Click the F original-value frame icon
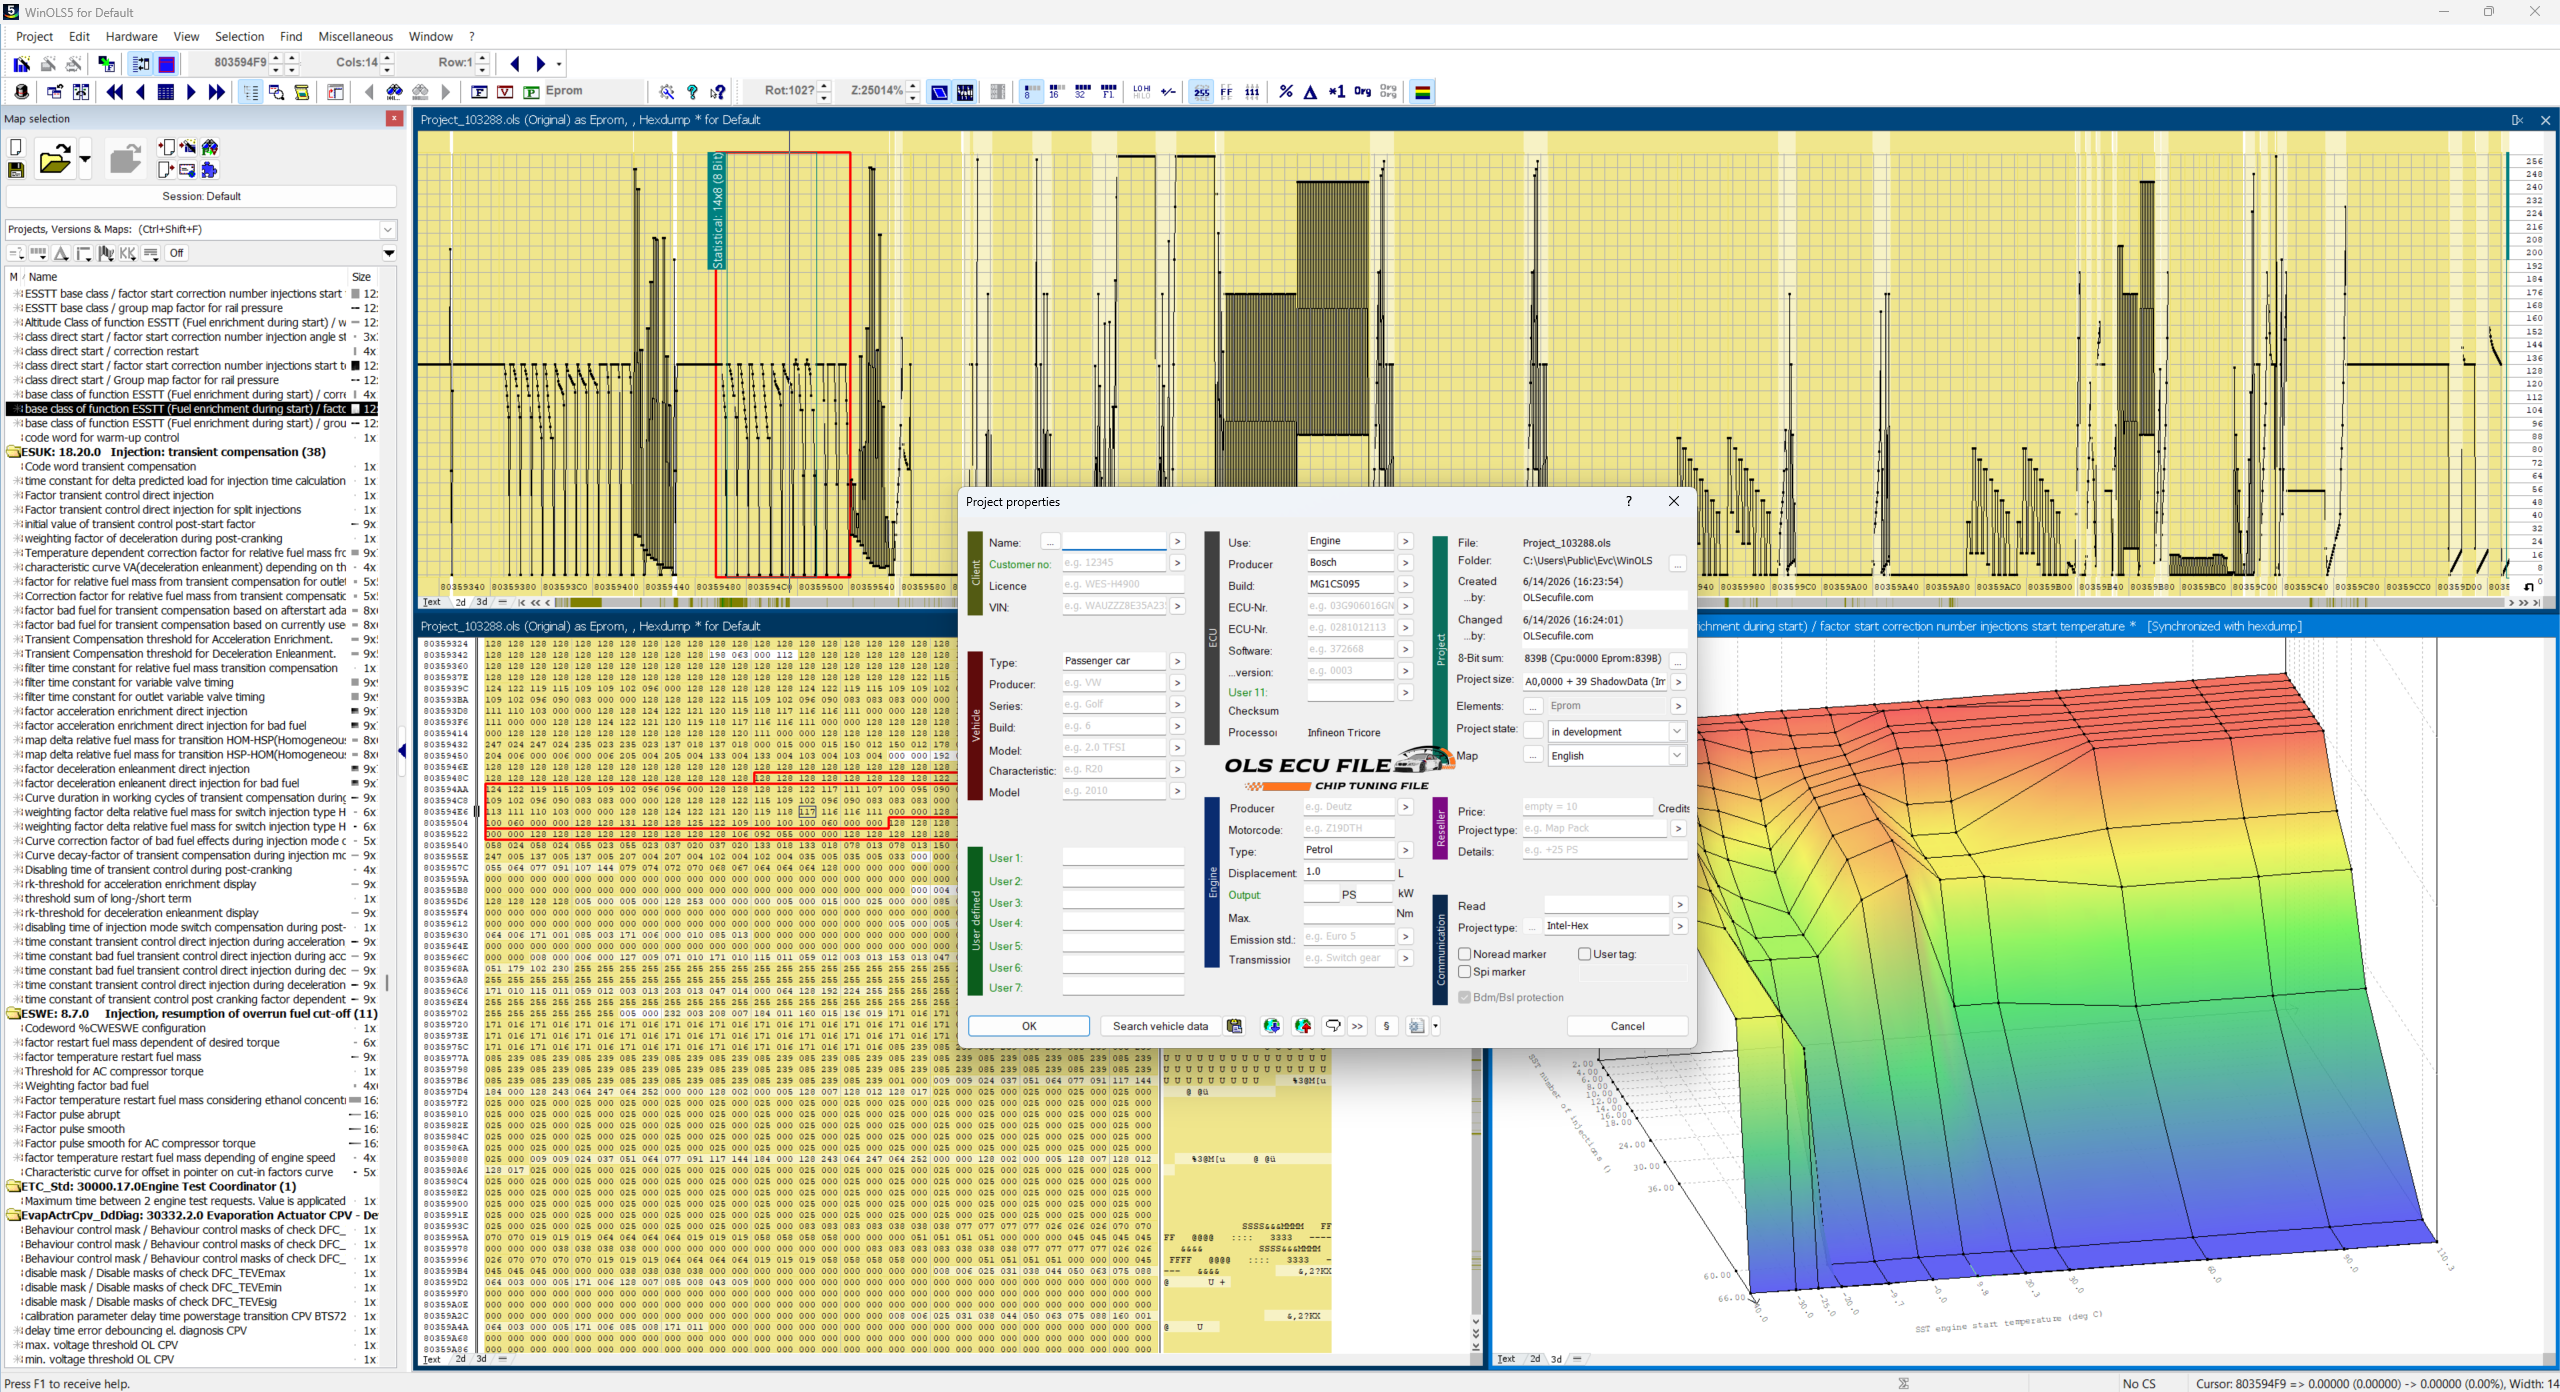The height and width of the screenshot is (1392, 2560). [479, 92]
